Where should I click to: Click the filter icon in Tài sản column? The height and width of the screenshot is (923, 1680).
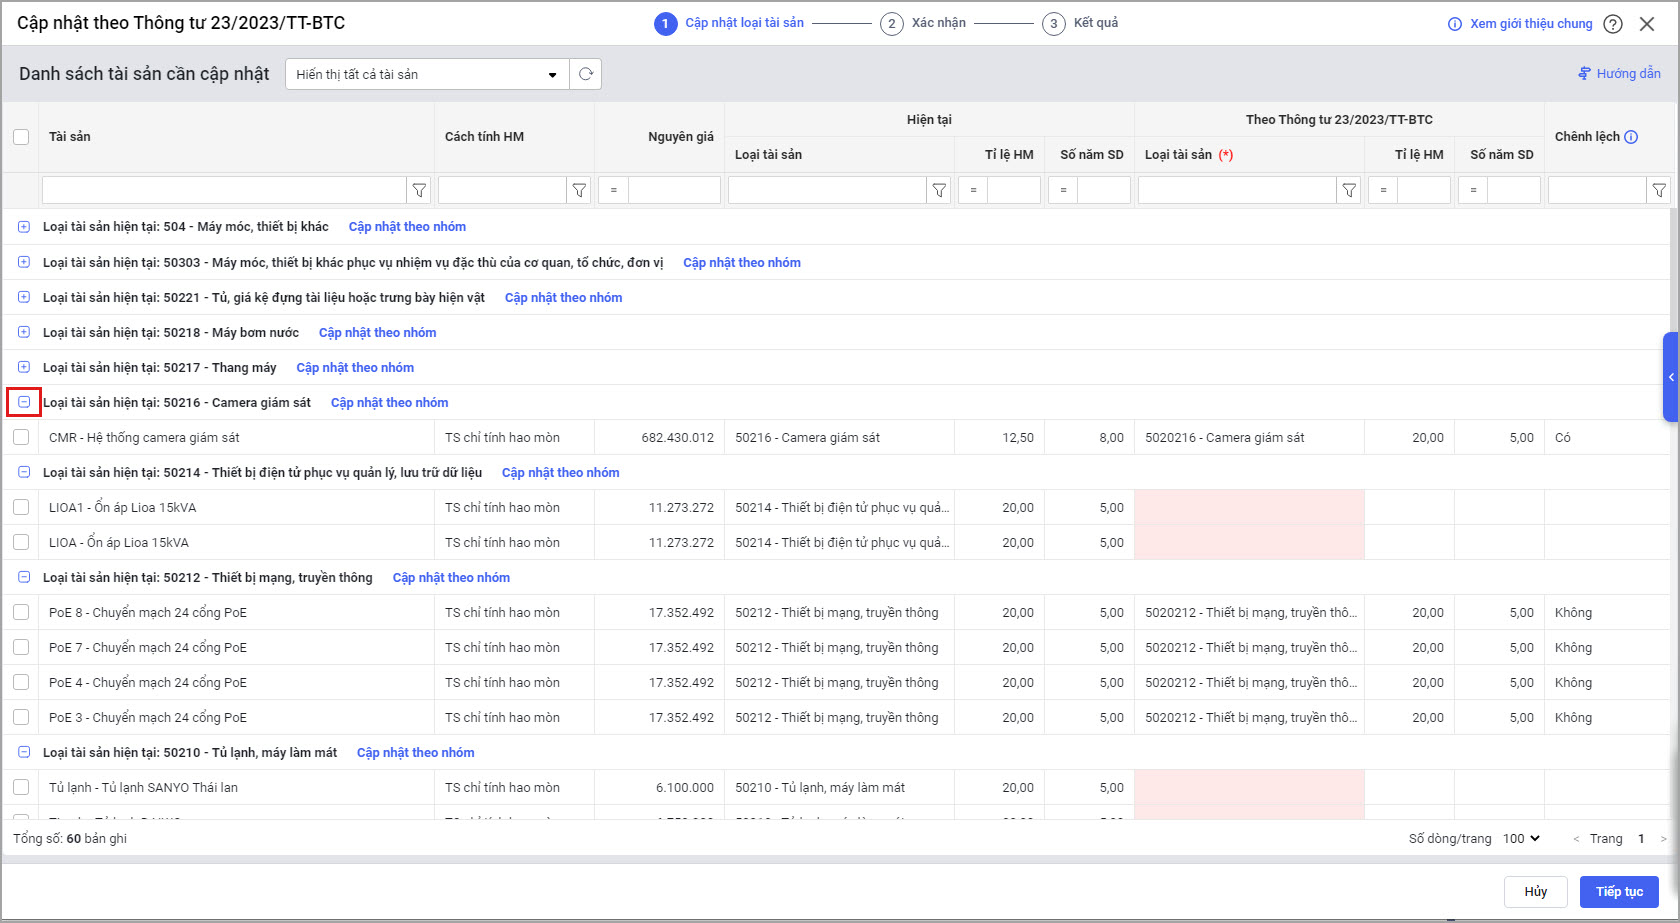click(x=420, y=190)
